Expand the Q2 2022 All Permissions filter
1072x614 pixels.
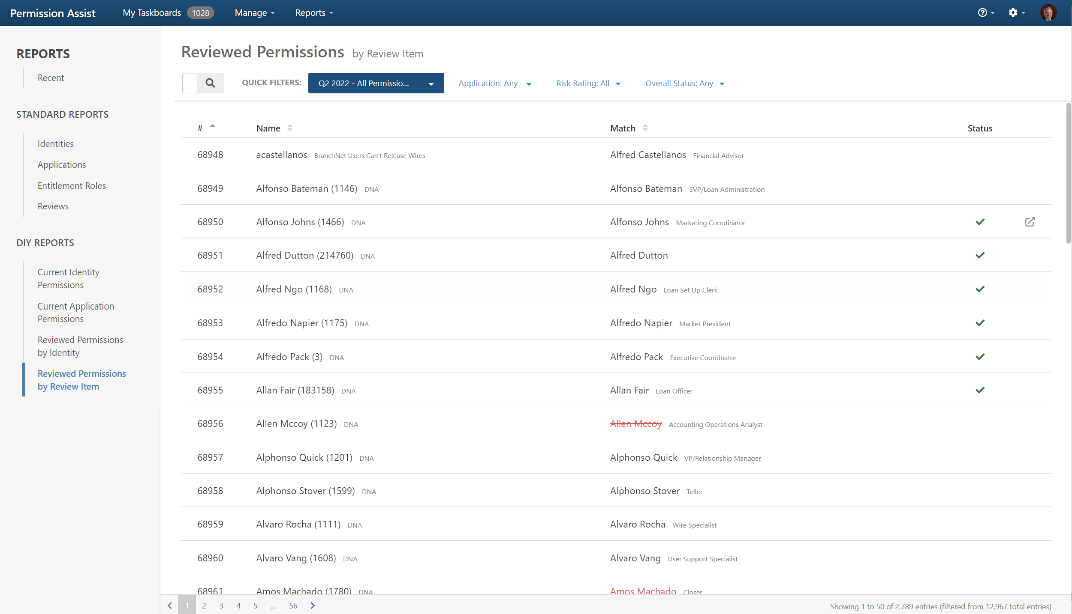click(x=375, y=84)
